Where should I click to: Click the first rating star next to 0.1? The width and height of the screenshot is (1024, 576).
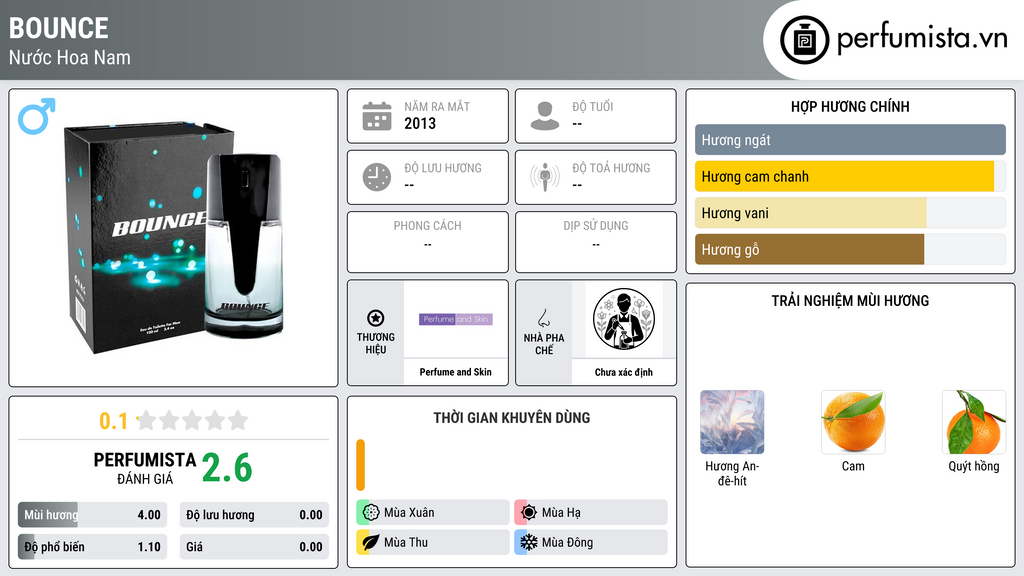tap(147, 420)
